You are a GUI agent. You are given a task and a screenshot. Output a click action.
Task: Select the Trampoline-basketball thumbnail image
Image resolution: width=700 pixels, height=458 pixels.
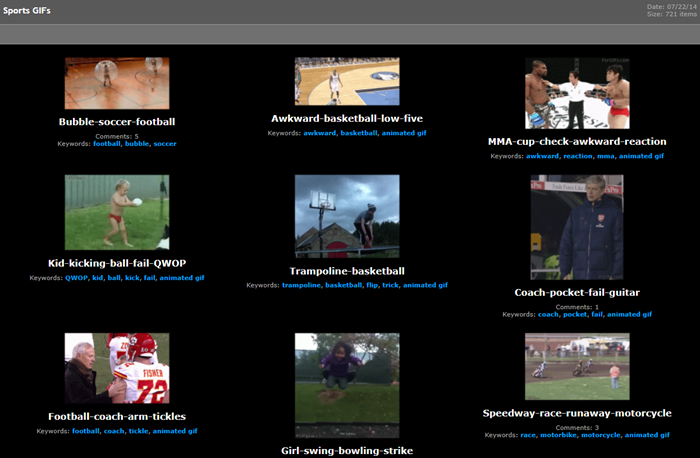click(x=347, y=217)
